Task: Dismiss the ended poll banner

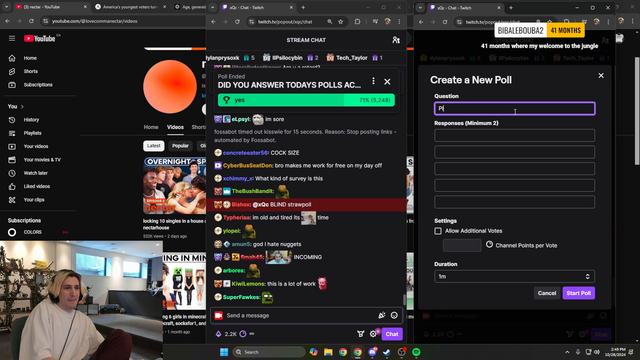Action: [387, 82]
